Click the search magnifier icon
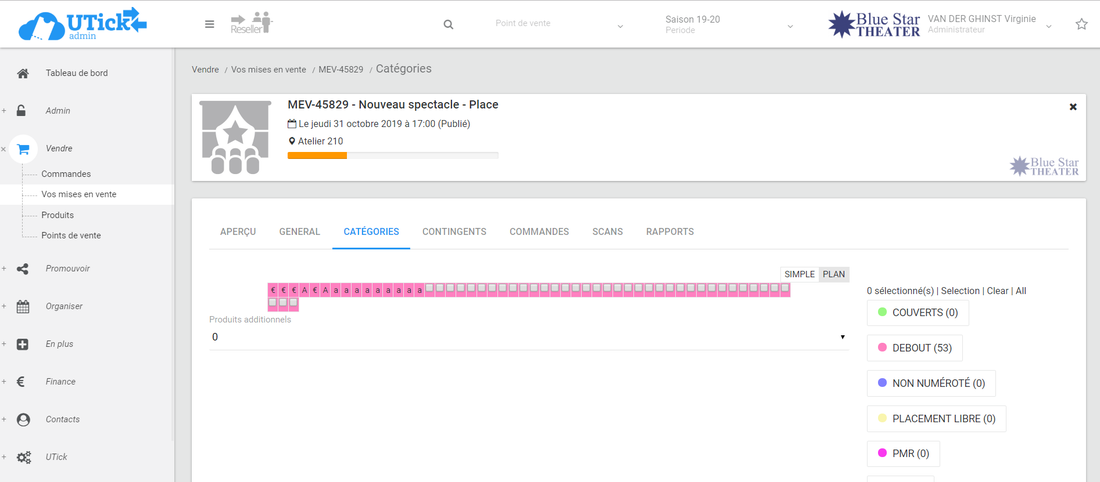Viewport: 1100px width, 482px height. (x=448, y=25)
